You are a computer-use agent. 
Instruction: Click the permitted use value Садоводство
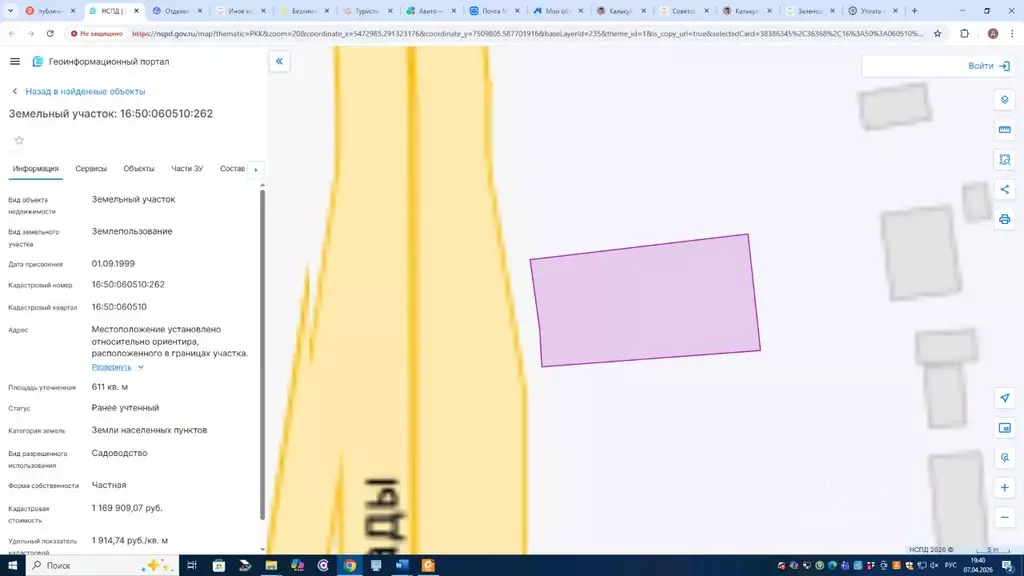pos(120,453)
